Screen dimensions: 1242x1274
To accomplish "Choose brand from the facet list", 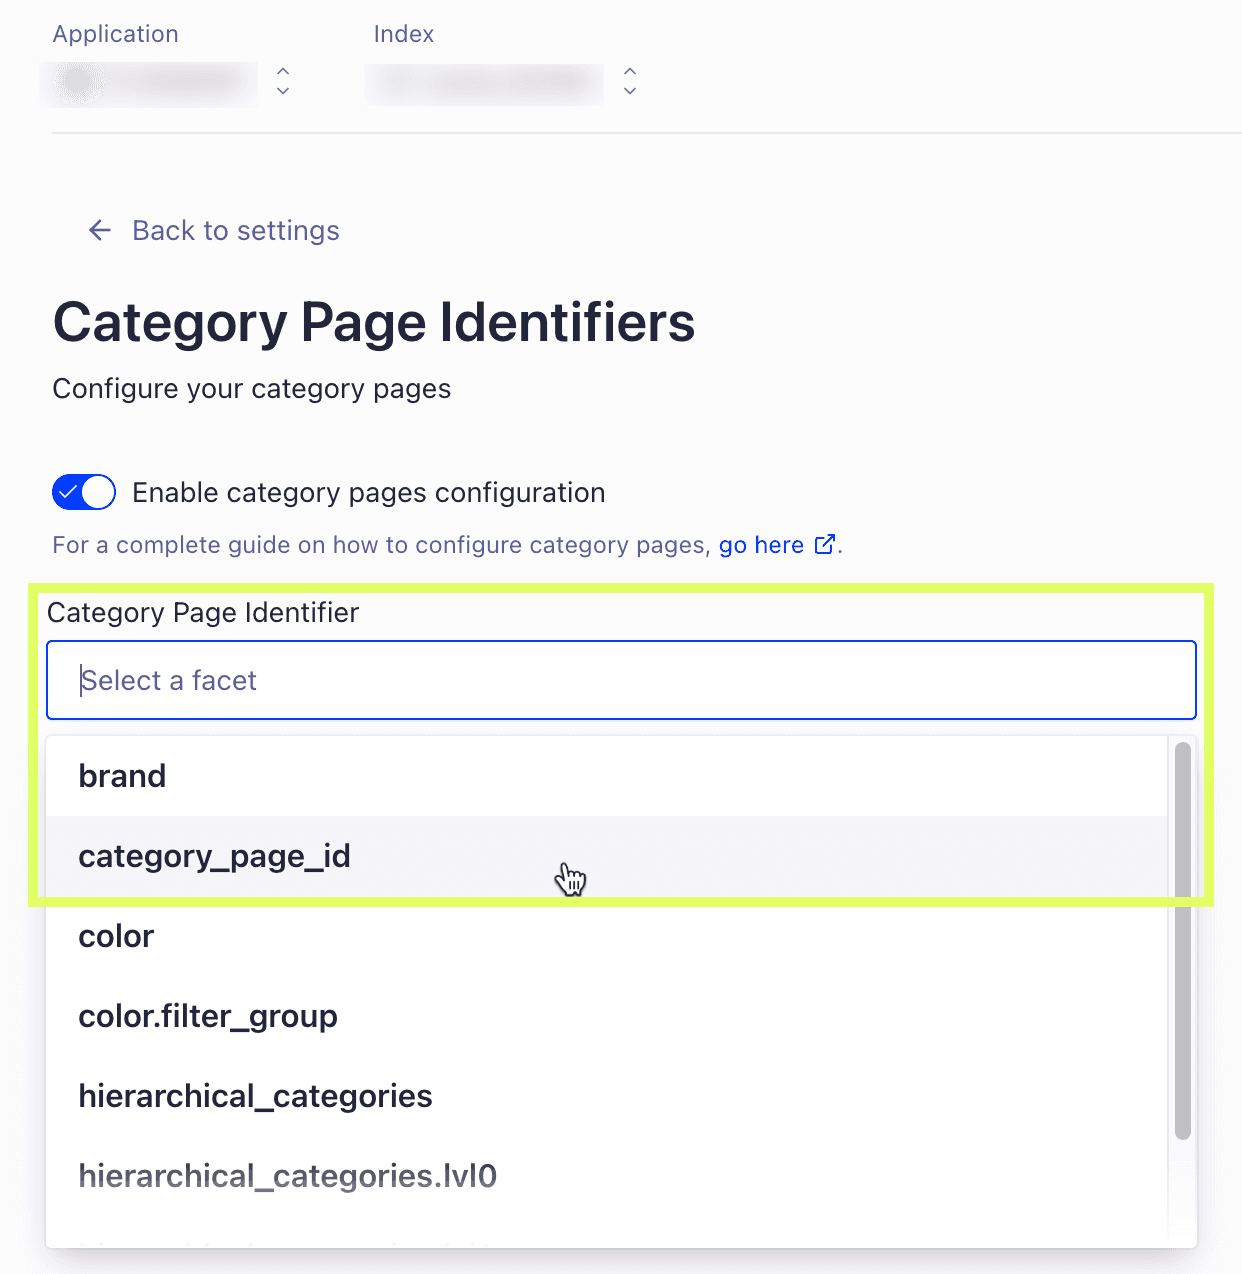I will [607, 776].
